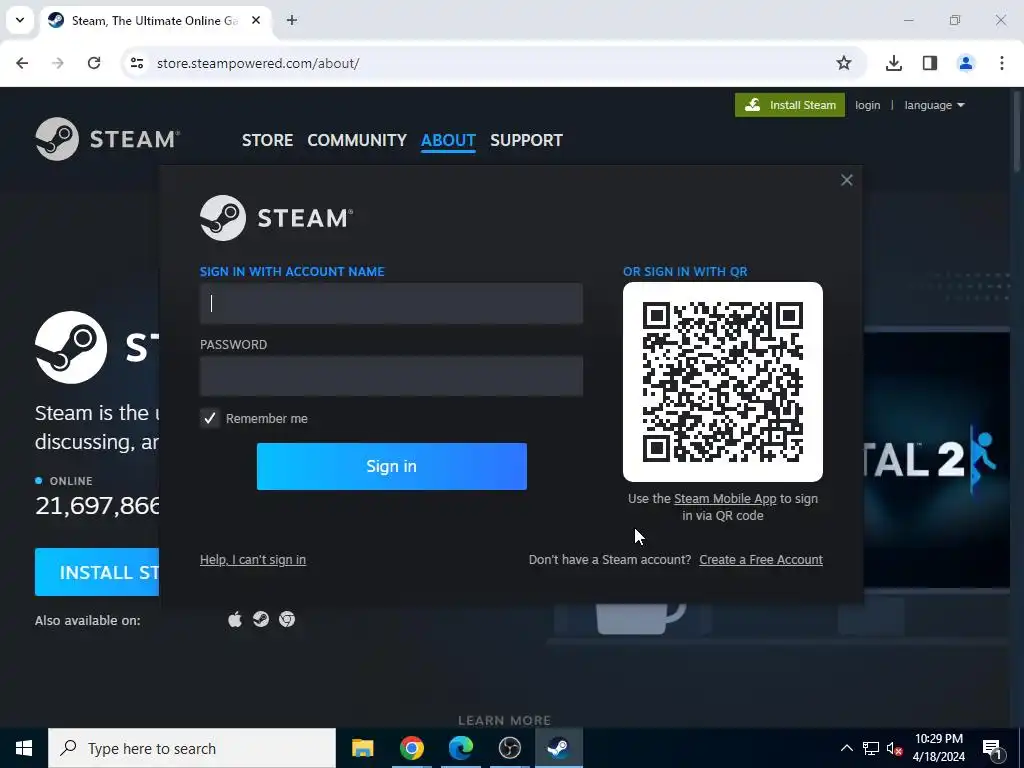Bookmark this page with the star icon

tap(844, 63)
